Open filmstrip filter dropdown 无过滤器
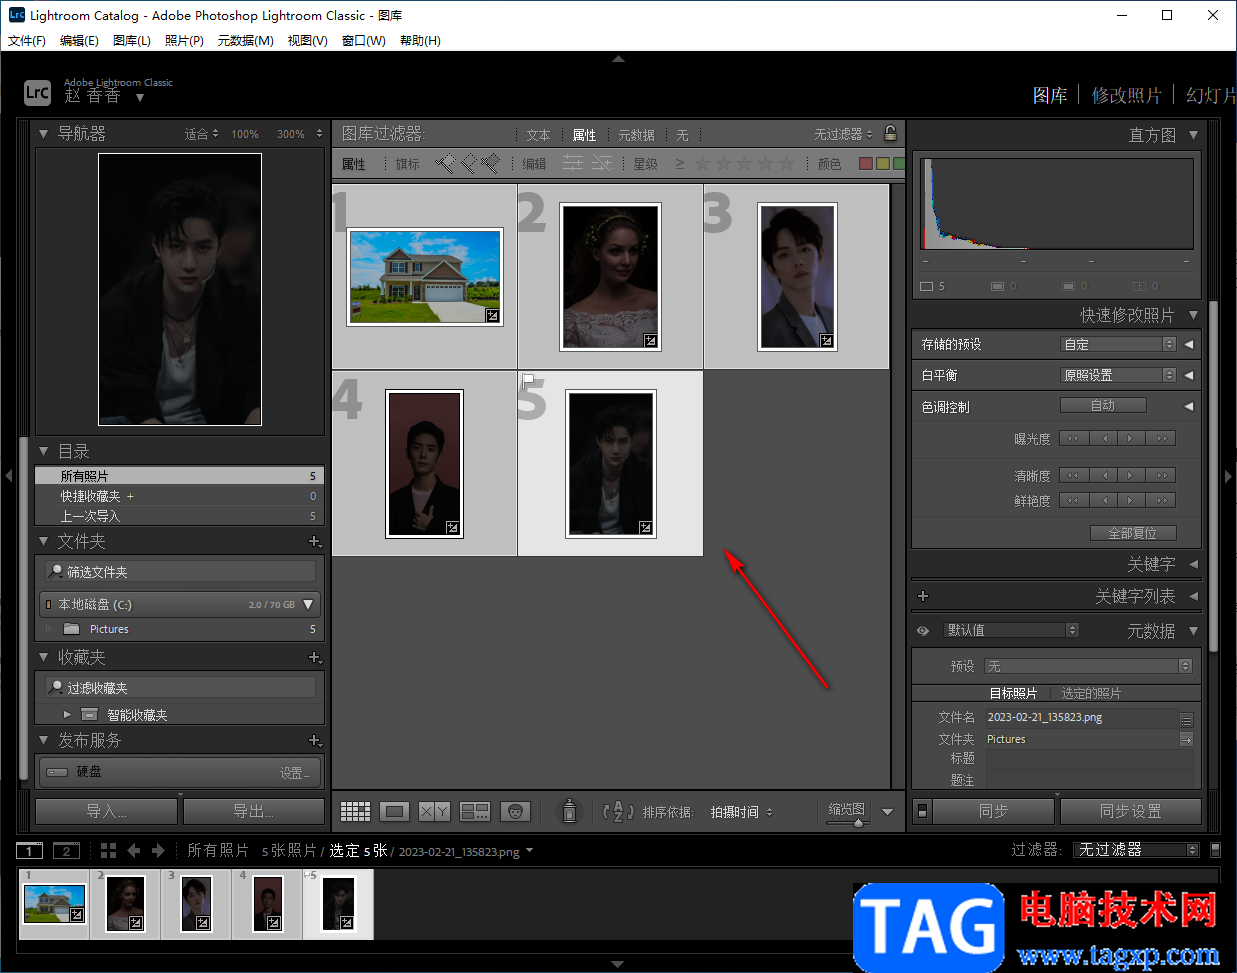Image resolution: width=1237 pixels, height=973 pixels. (1137, 849)
